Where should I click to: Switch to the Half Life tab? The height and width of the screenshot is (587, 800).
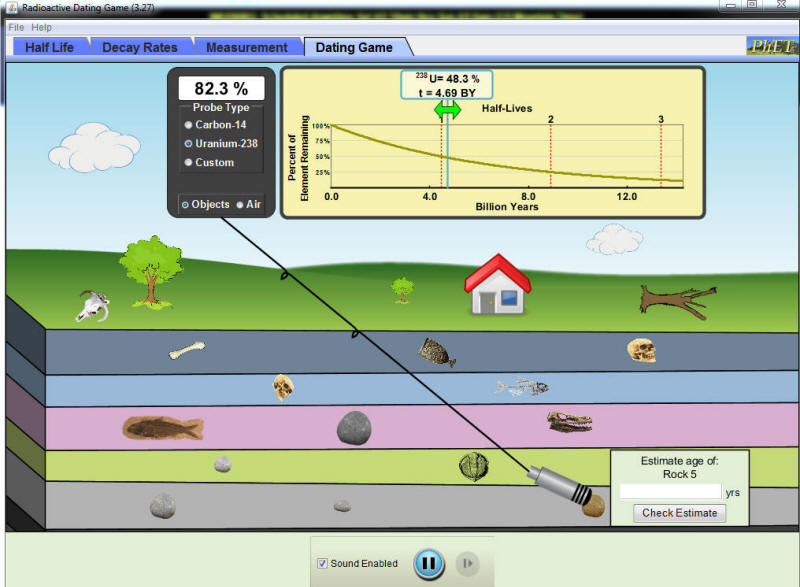(x=49, y=47)
